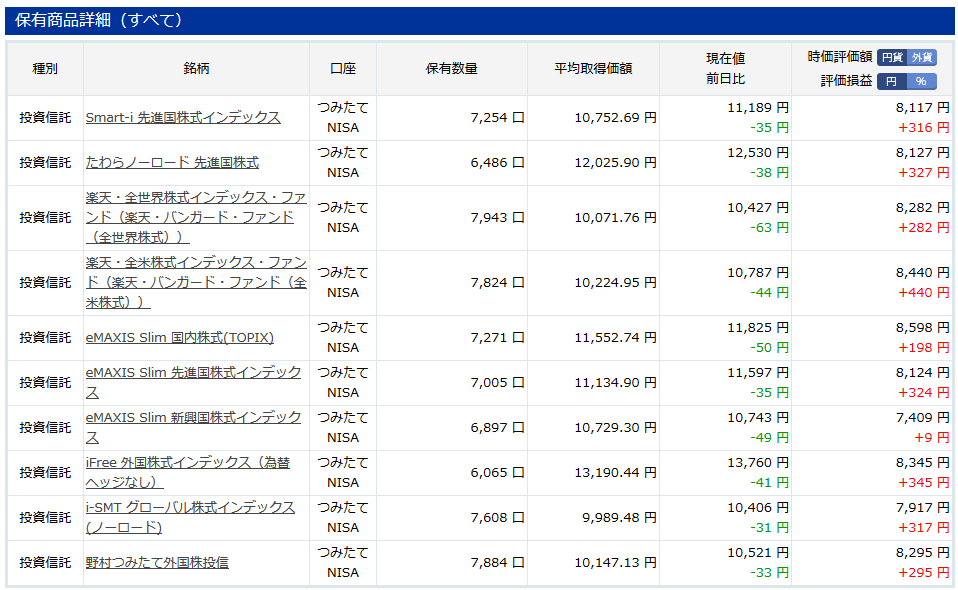Select profit value +295 円
This screenshot has width=958, height=590.
924,572
